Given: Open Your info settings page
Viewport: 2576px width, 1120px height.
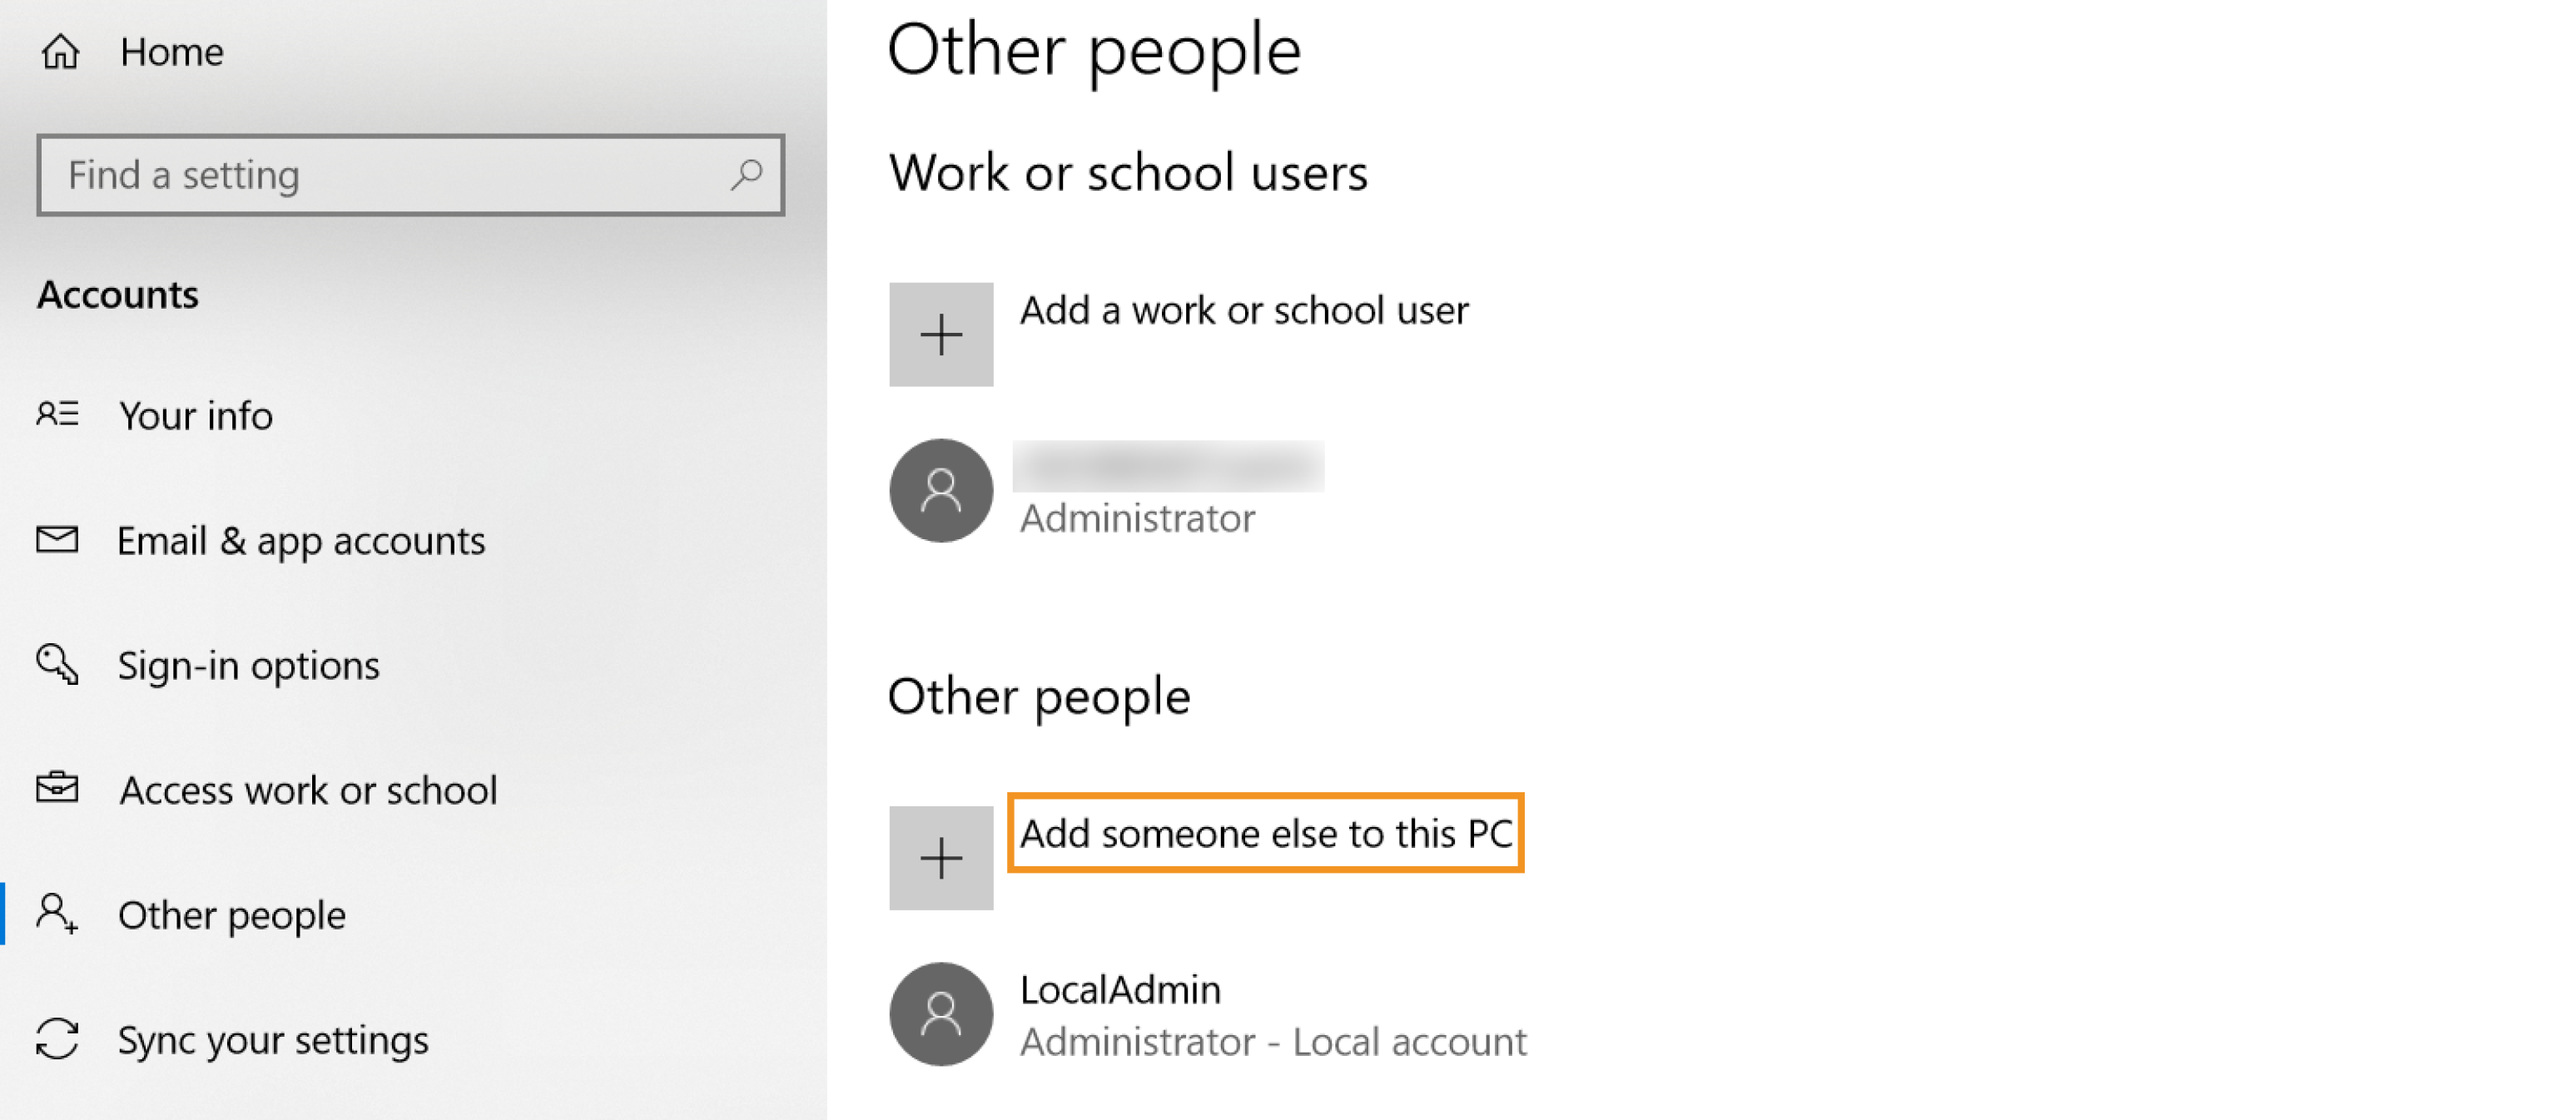Looking at the screenshot, I should coord(195,416).
